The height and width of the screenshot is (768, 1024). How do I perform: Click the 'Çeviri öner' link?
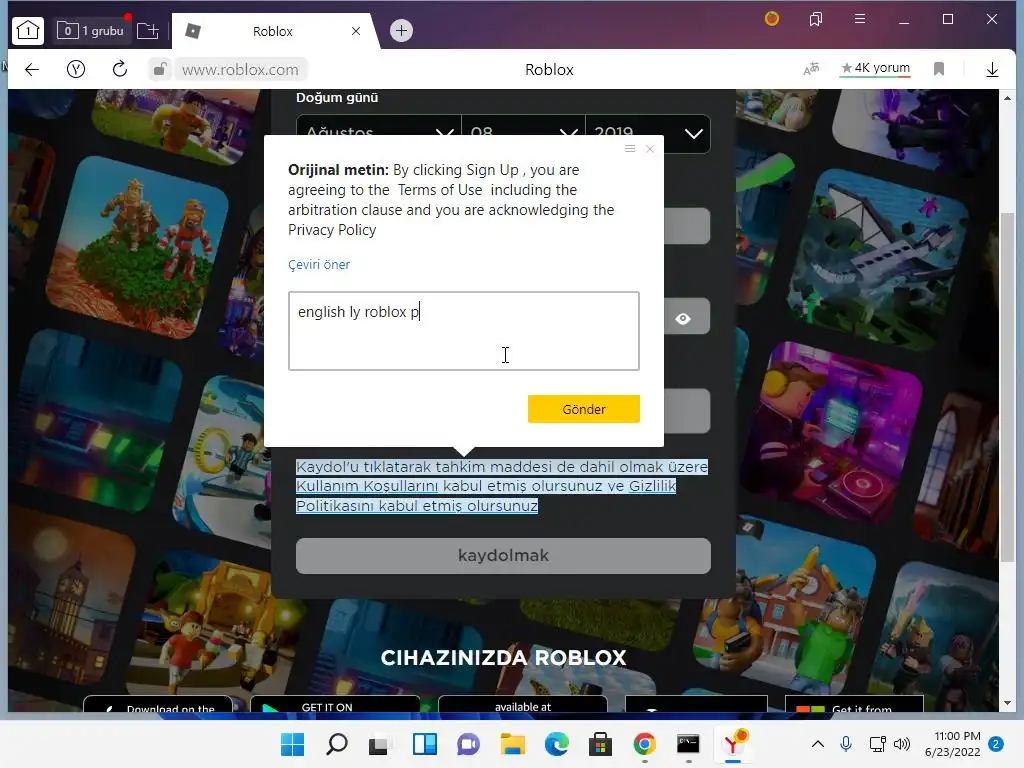pyautogui.click(x=319, y=264)
